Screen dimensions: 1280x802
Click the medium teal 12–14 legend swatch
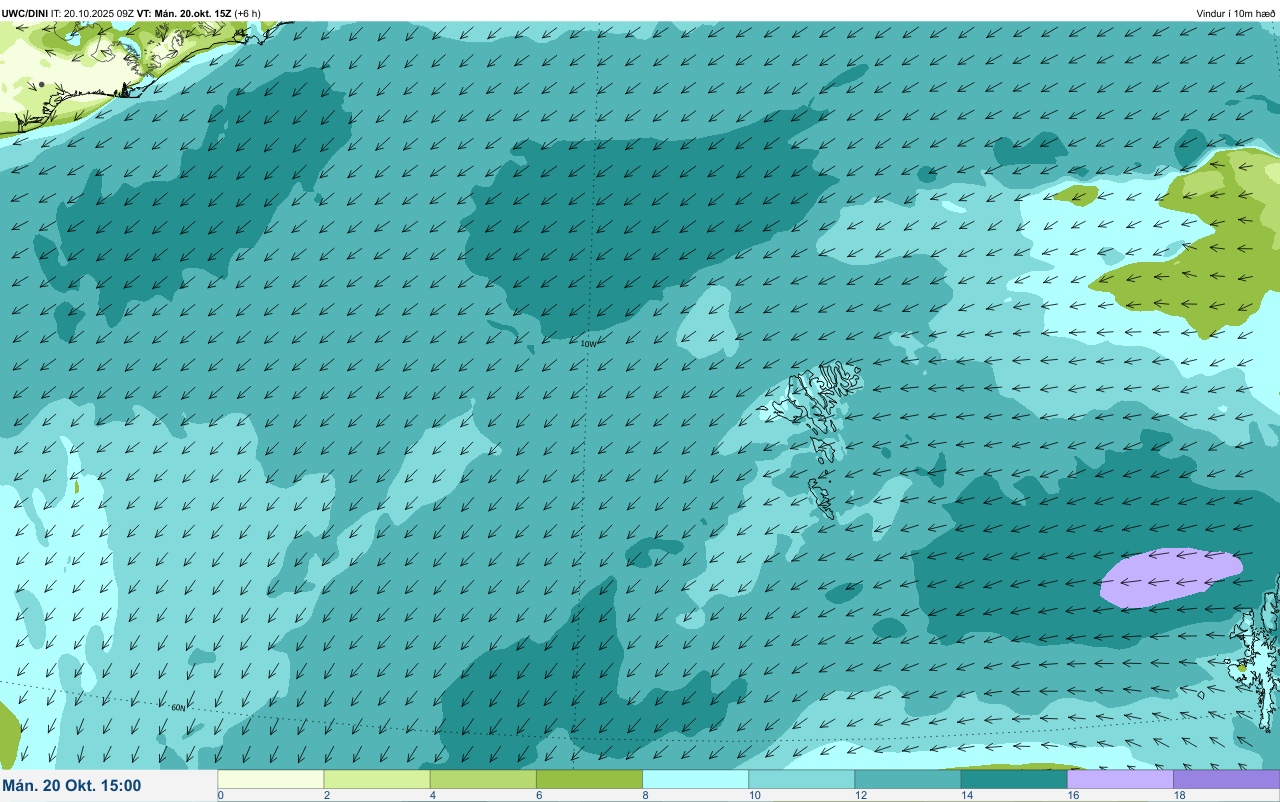907,779
